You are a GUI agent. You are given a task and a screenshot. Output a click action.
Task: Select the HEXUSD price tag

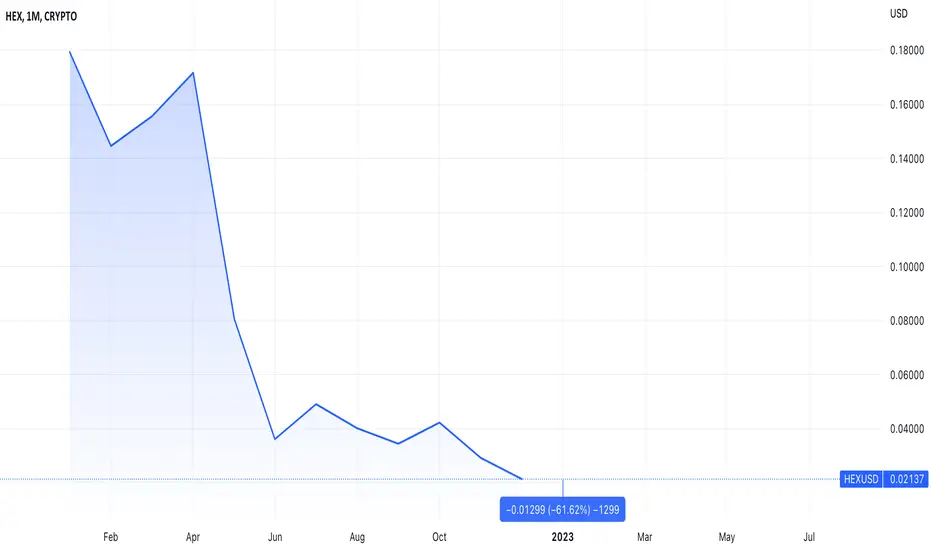[861, 479]
